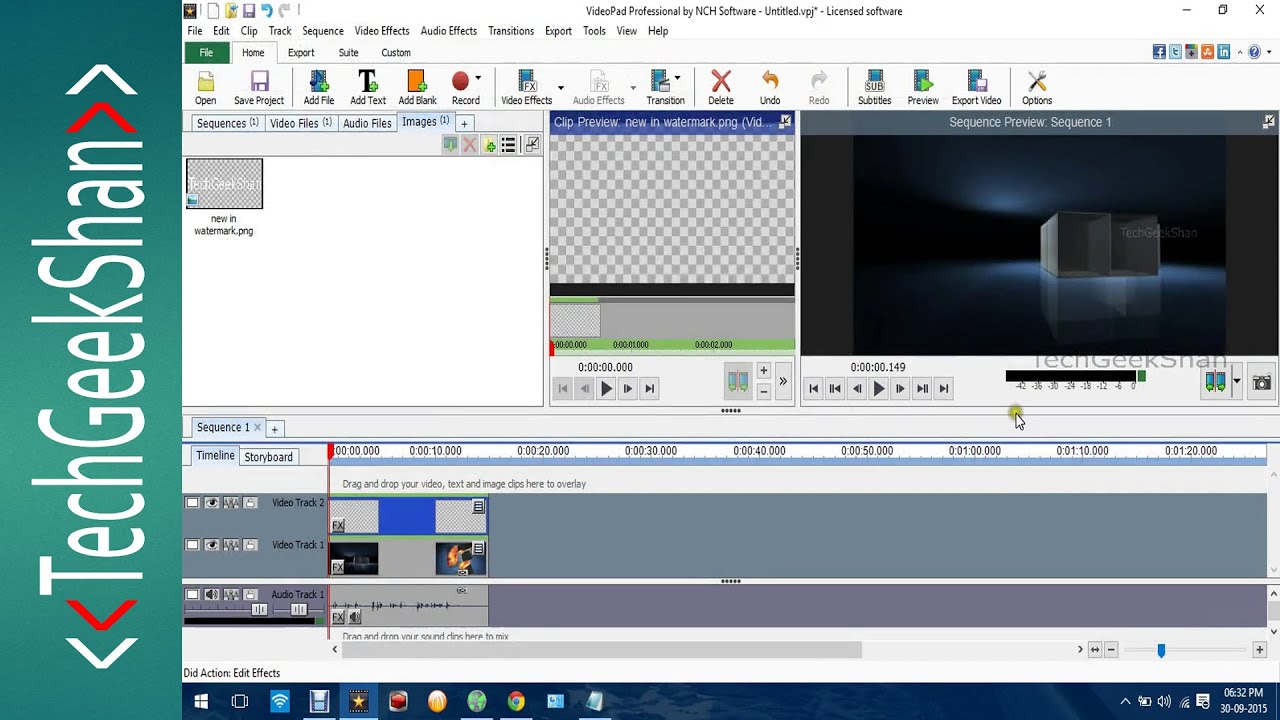Viewport: 1280px width, 720px height.
Task: Open the Video Track 1 clip menu icon
Action: (479, 548)
